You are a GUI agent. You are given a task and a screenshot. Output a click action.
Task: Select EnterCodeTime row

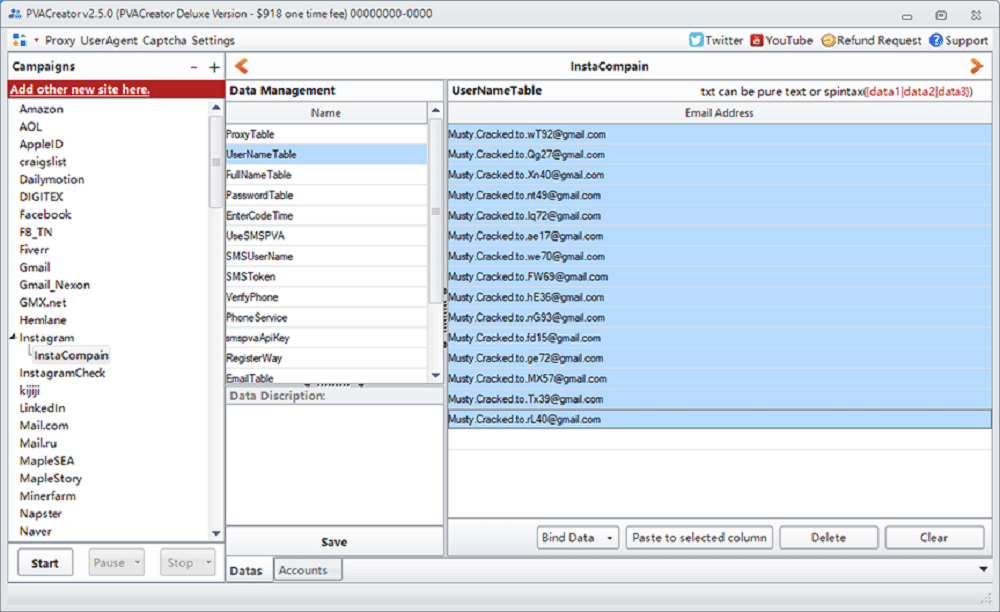pos(327,215)
